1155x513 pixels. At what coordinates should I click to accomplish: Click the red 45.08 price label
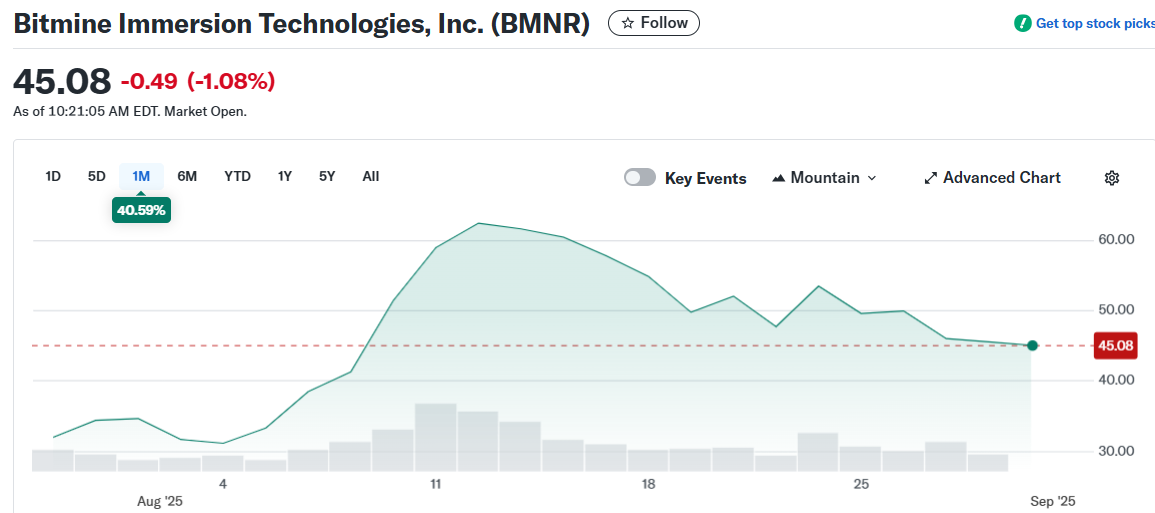point(1115,346)
